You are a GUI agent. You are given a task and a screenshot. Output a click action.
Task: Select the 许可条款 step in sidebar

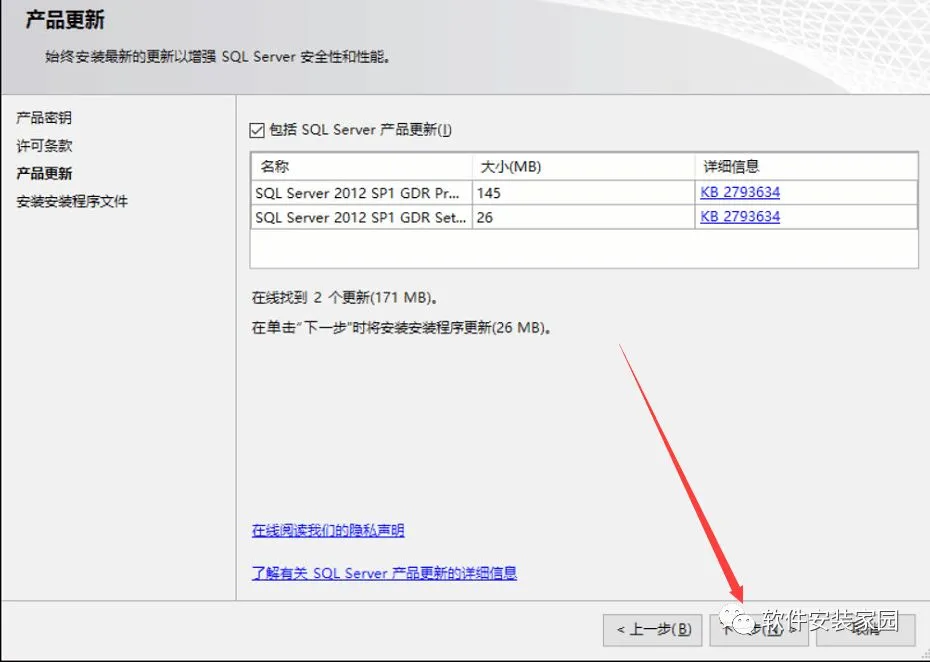[x=44, y=145]
